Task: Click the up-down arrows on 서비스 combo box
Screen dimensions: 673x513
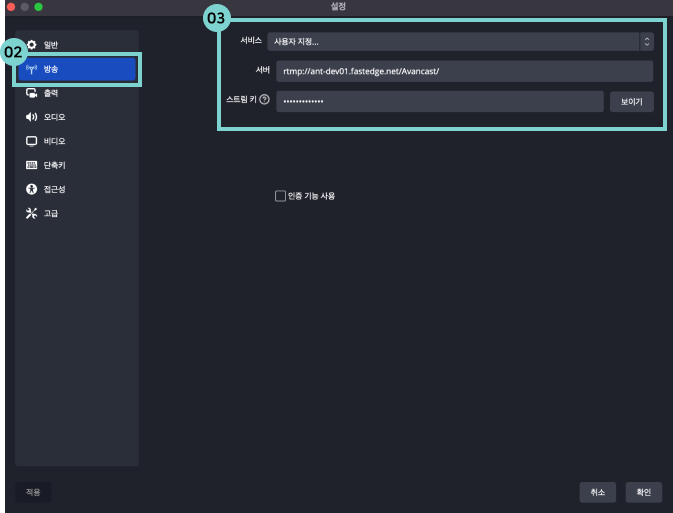Action: (x=646, y=41)
